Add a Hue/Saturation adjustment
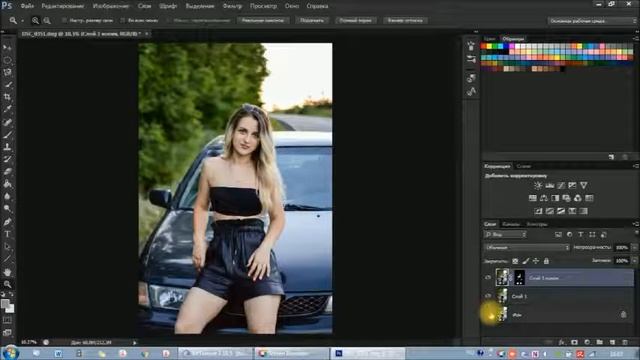 533,198
